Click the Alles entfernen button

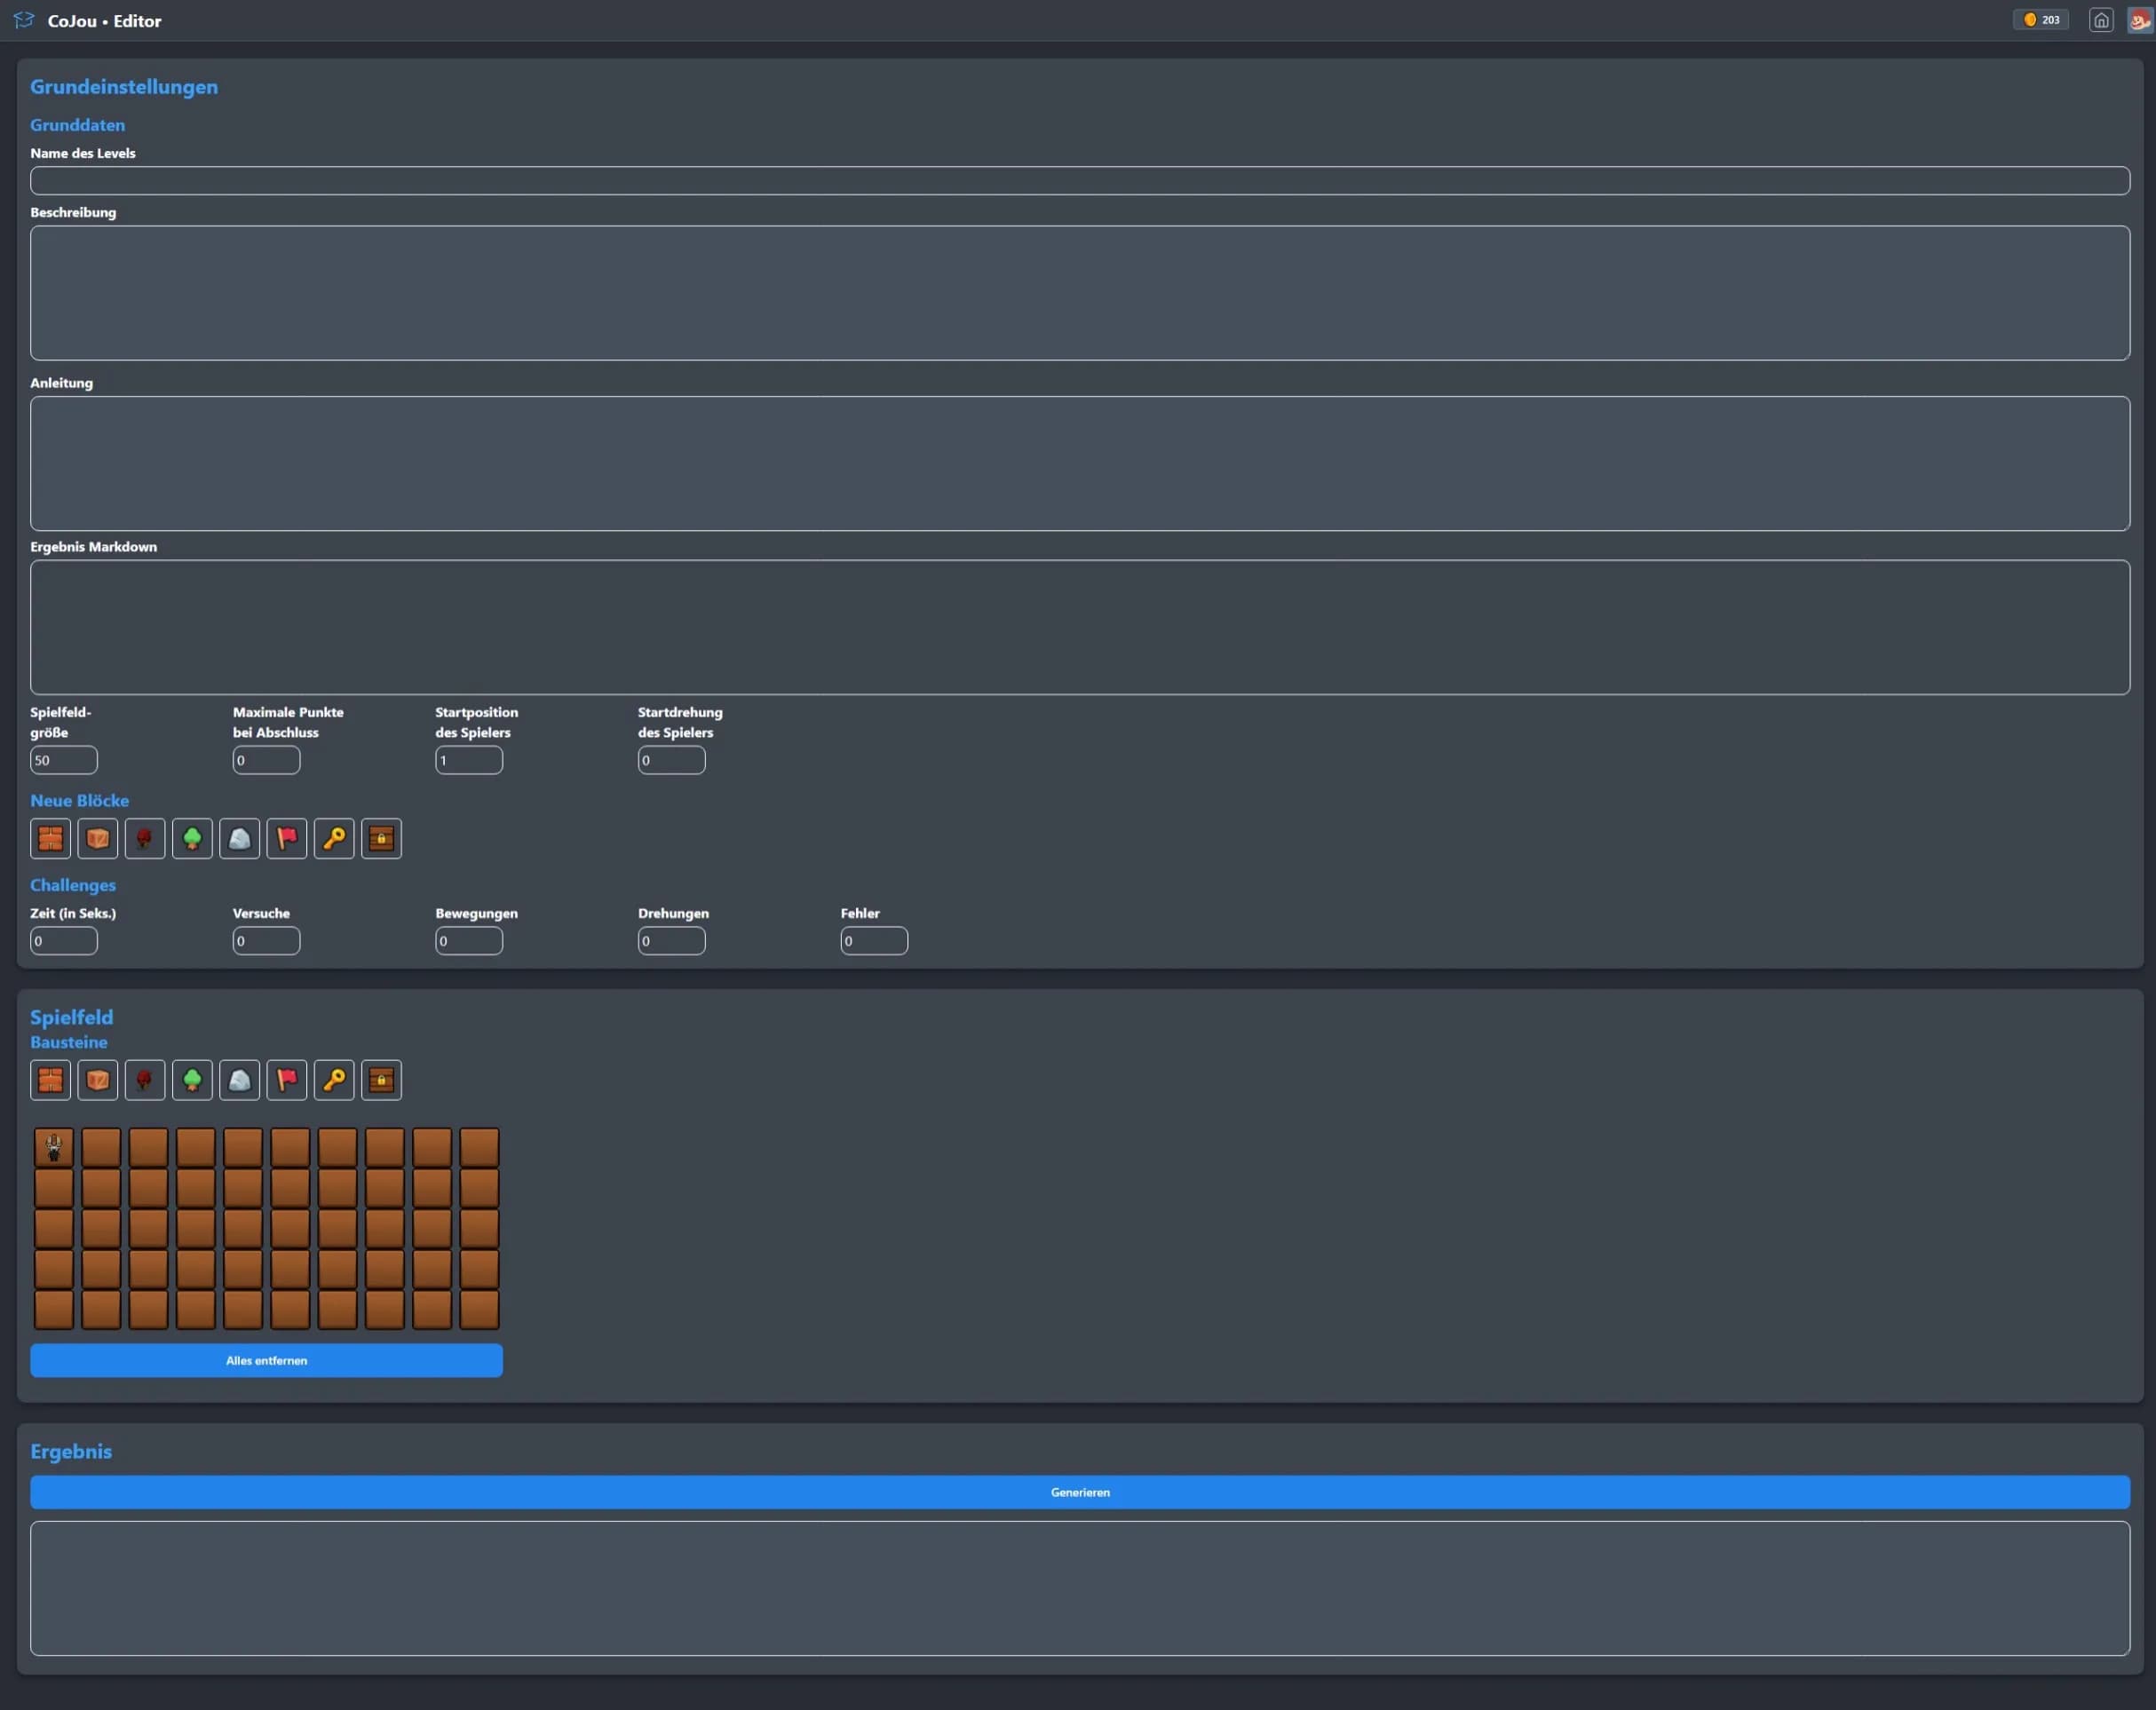click(x=266, y=1360)
